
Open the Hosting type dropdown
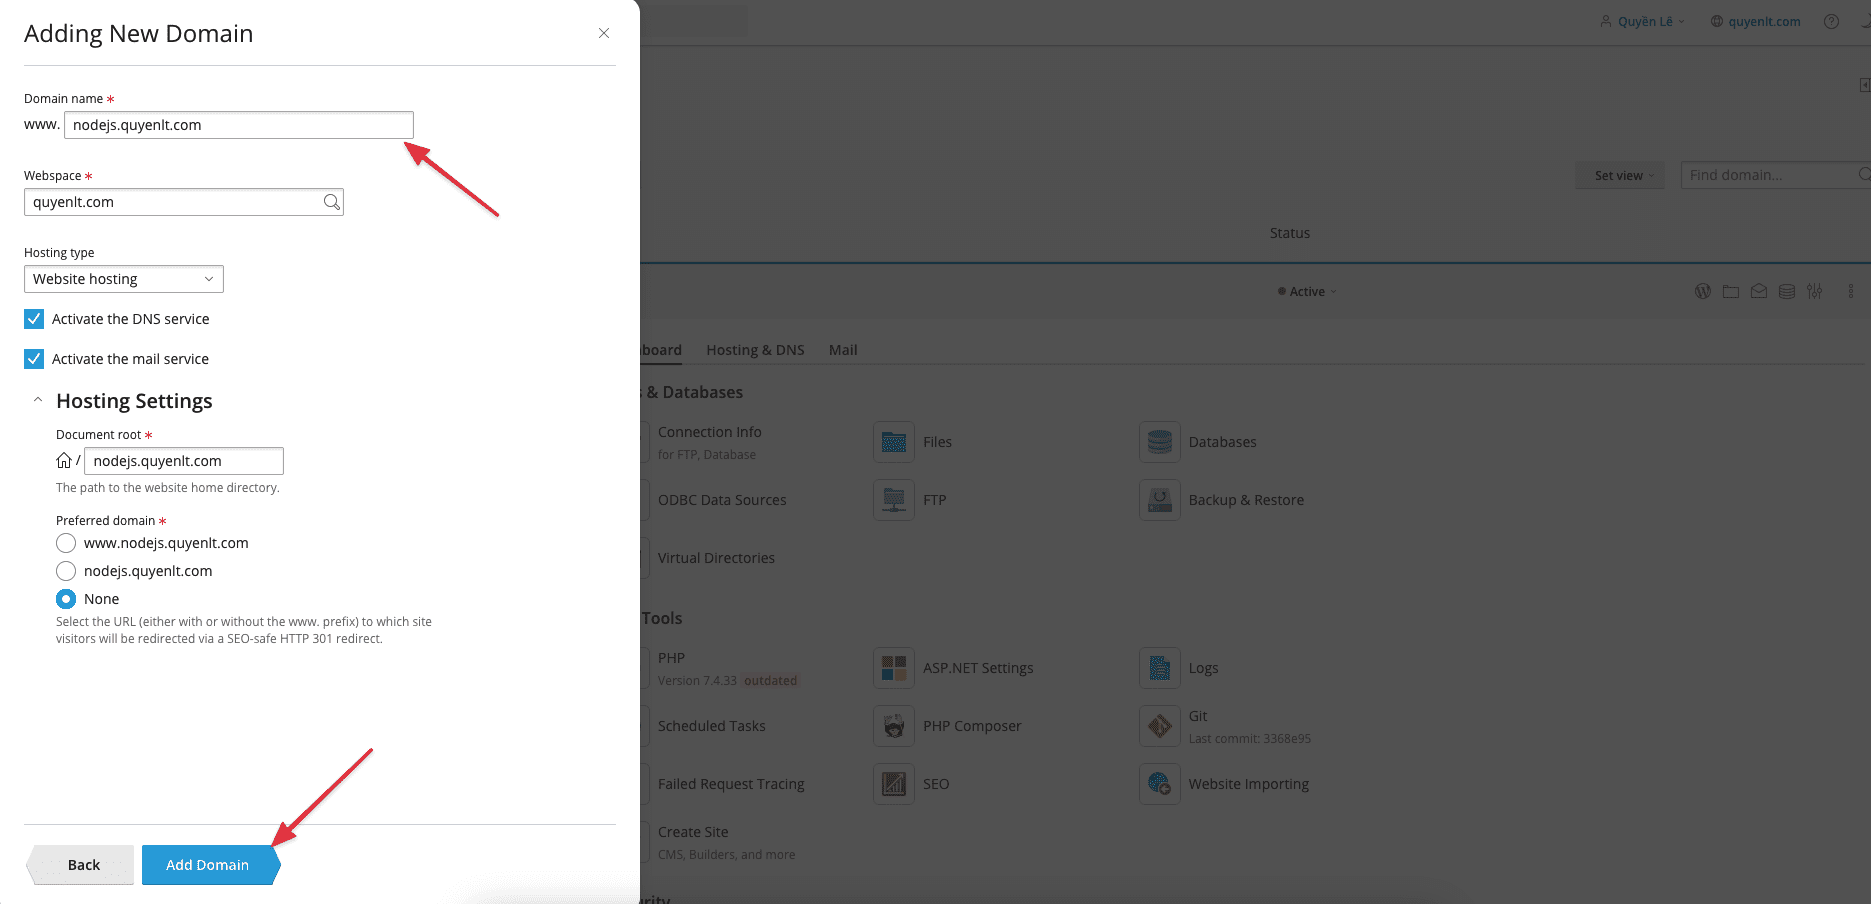[123, 279]
